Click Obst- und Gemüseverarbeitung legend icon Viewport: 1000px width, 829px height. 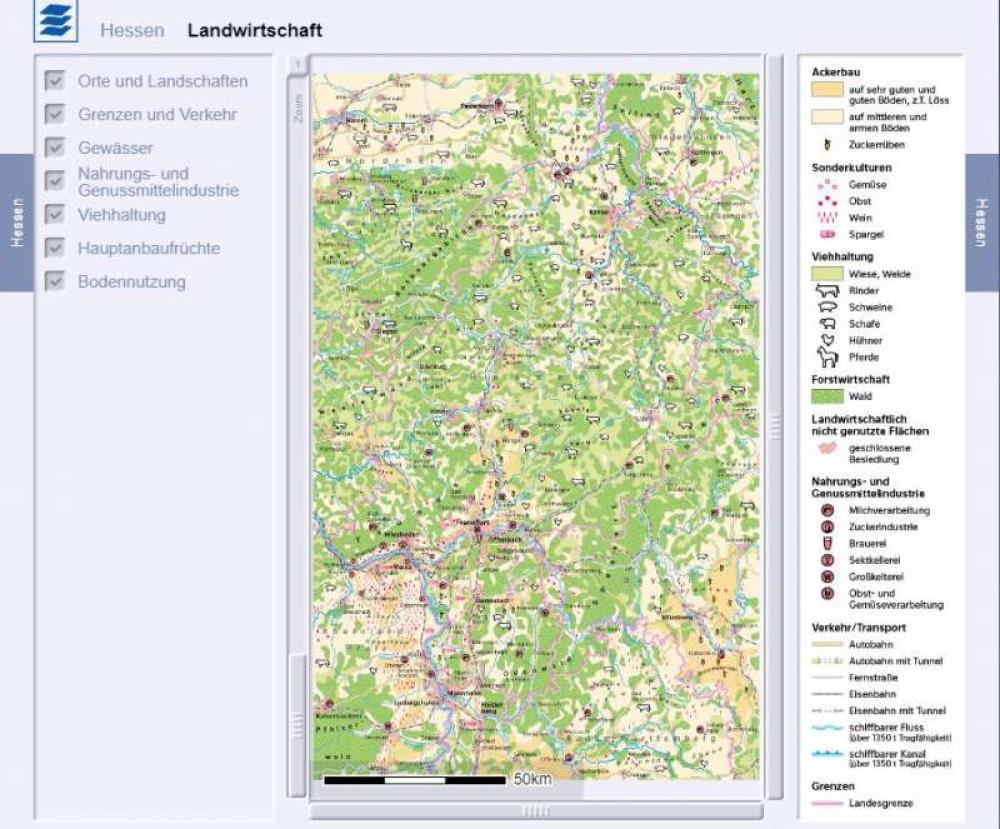click(827, 594)
